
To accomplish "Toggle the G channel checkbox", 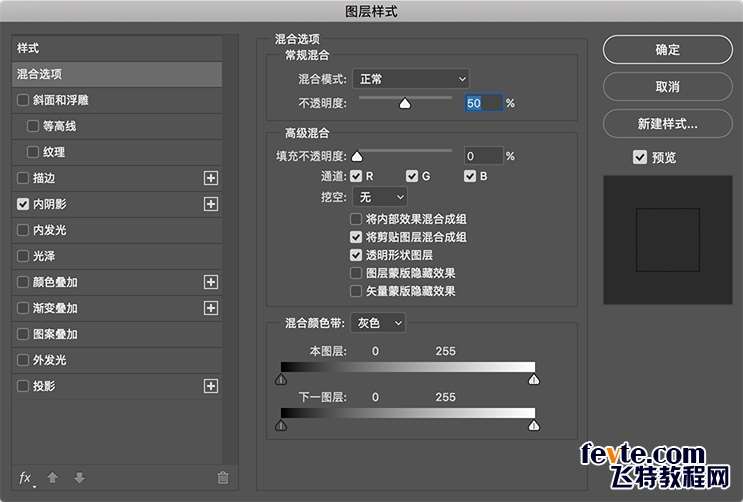I will pyautogui.click(x=412, y=176).
